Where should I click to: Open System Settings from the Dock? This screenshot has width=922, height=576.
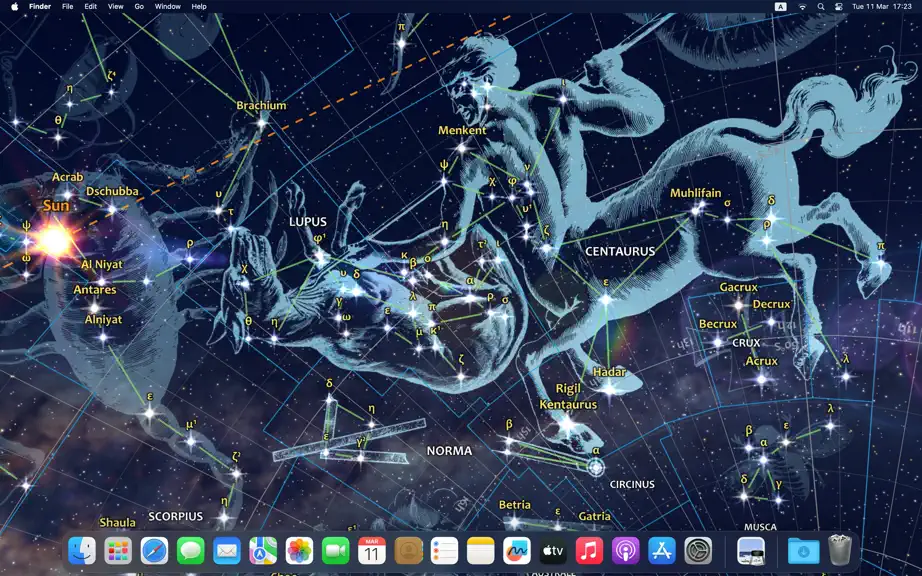(x=698, y=551)
